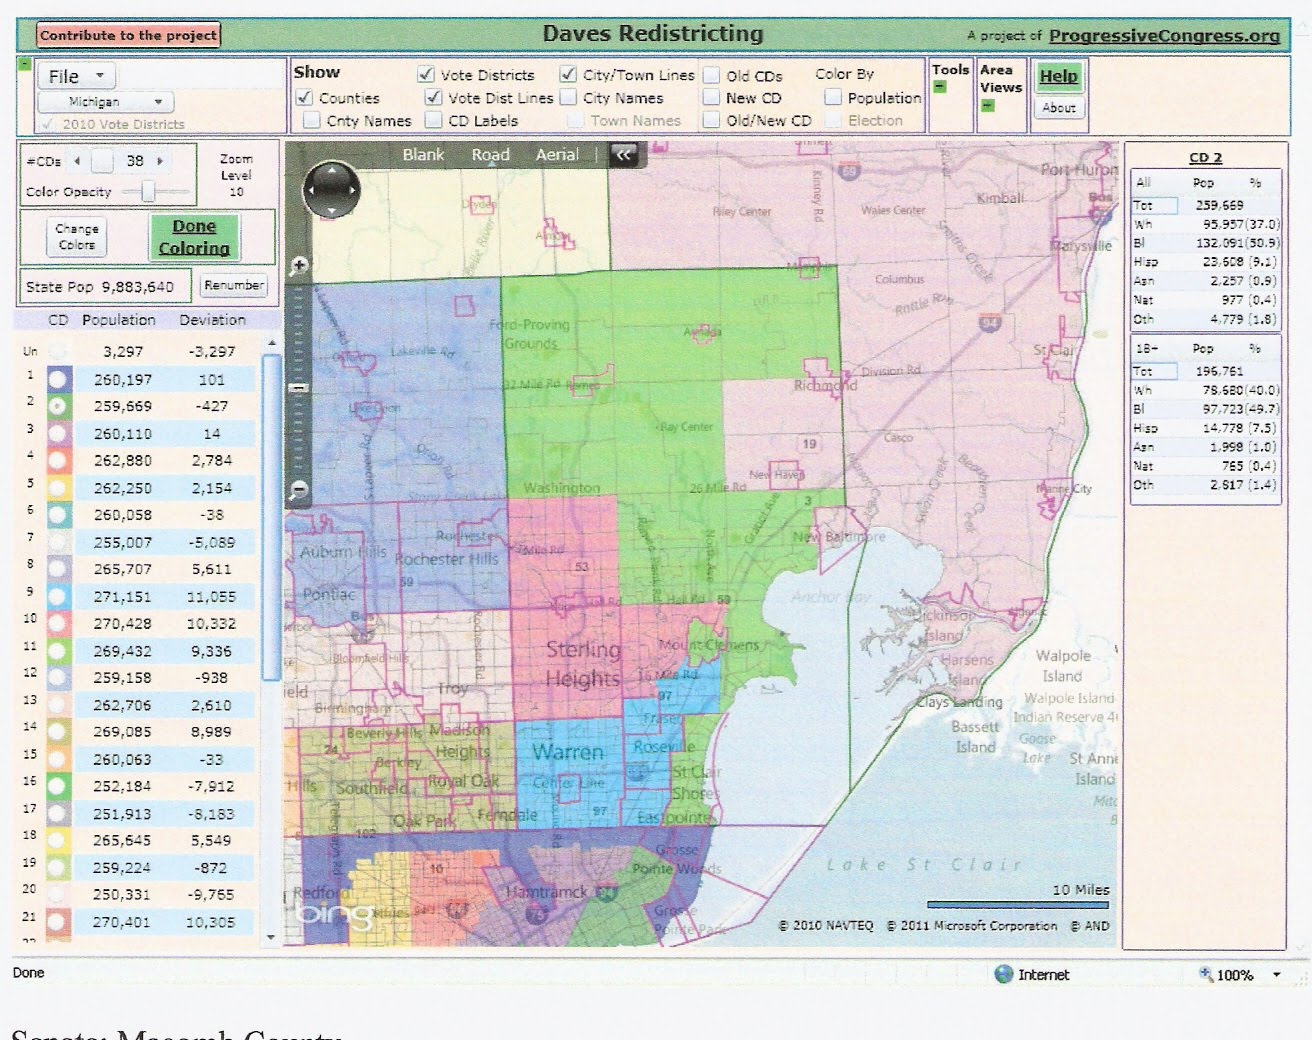Switch map to Blank view
The image size is (1312, 1040).
(x=423, y=154)
